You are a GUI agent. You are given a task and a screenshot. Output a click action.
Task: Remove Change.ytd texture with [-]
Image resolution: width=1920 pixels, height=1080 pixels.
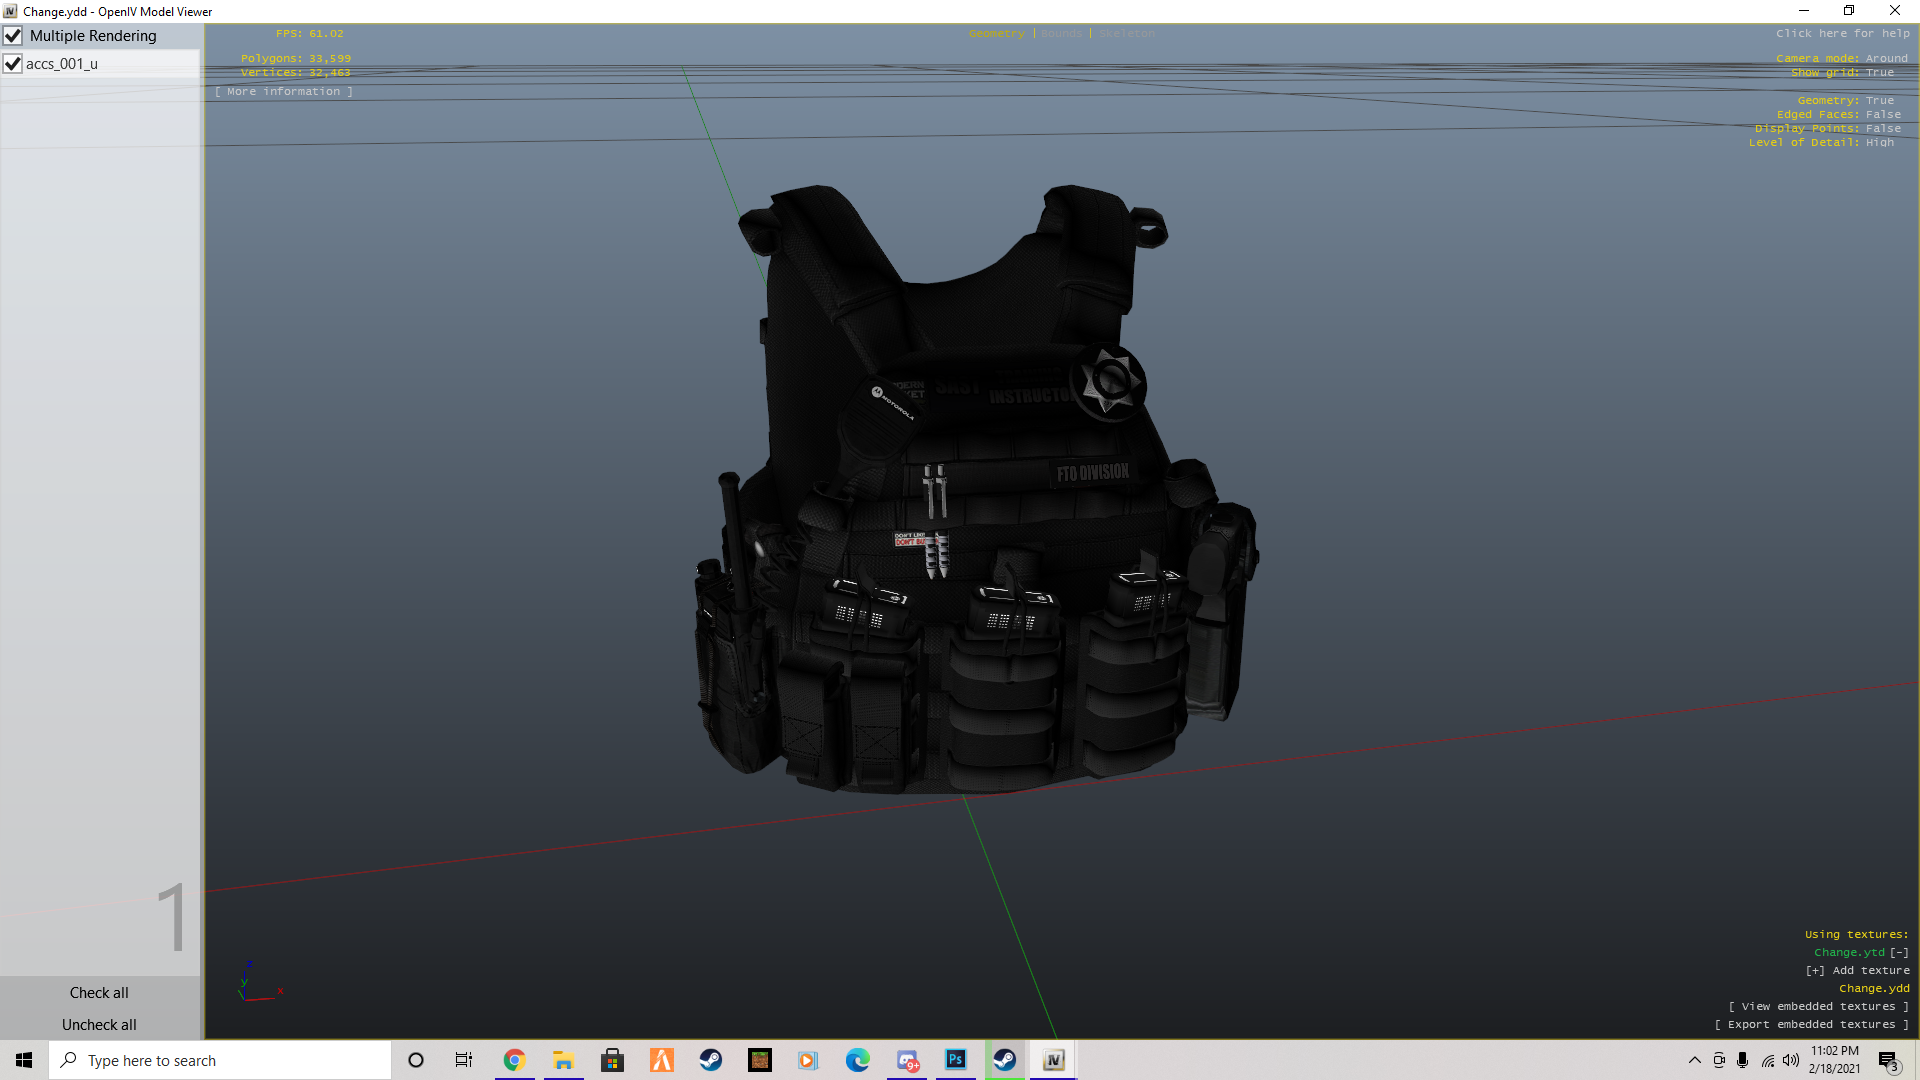pos(1899,953)
